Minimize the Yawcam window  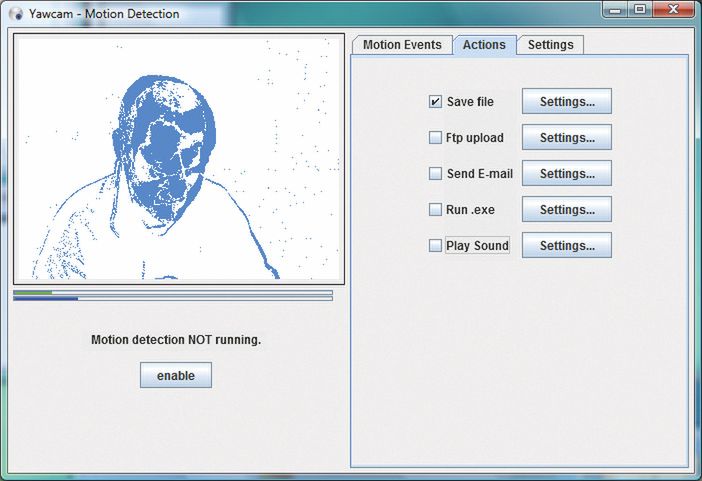tap(616, 9)
